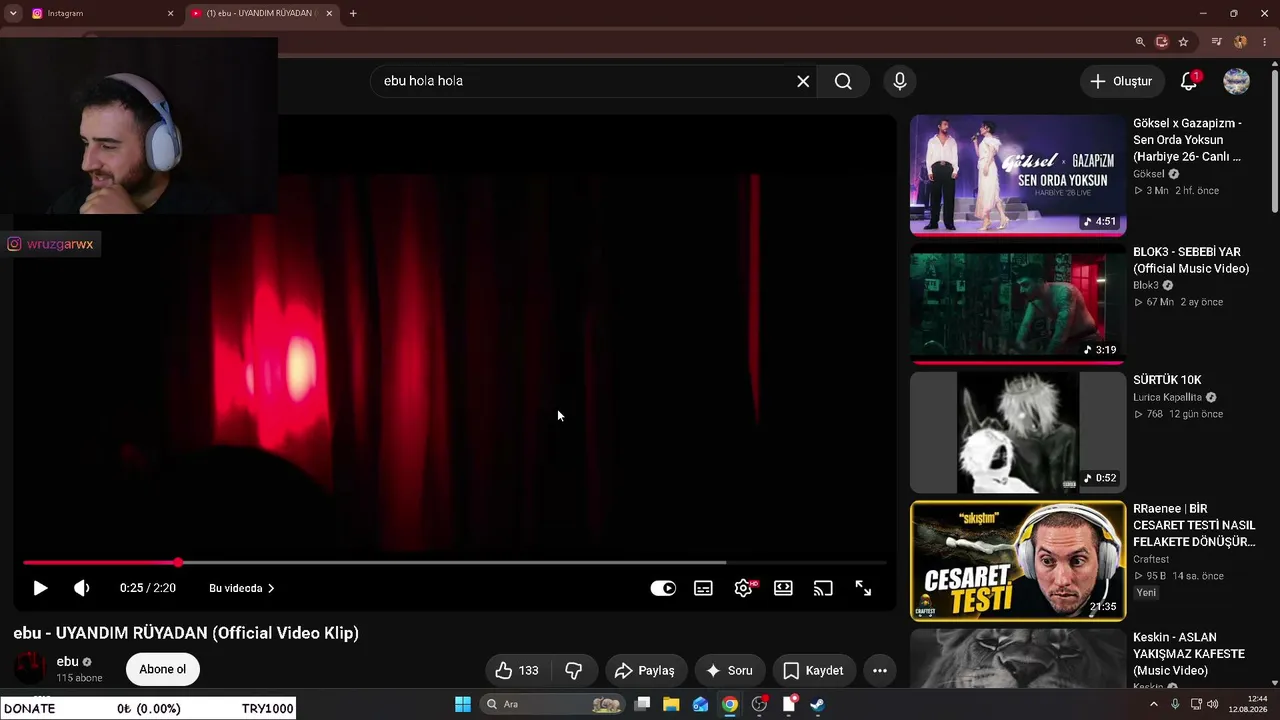The width and height of the screenshot is (1280, 720).
Task: Open Steam from the taskbar
Action: (x=817, y=704)
